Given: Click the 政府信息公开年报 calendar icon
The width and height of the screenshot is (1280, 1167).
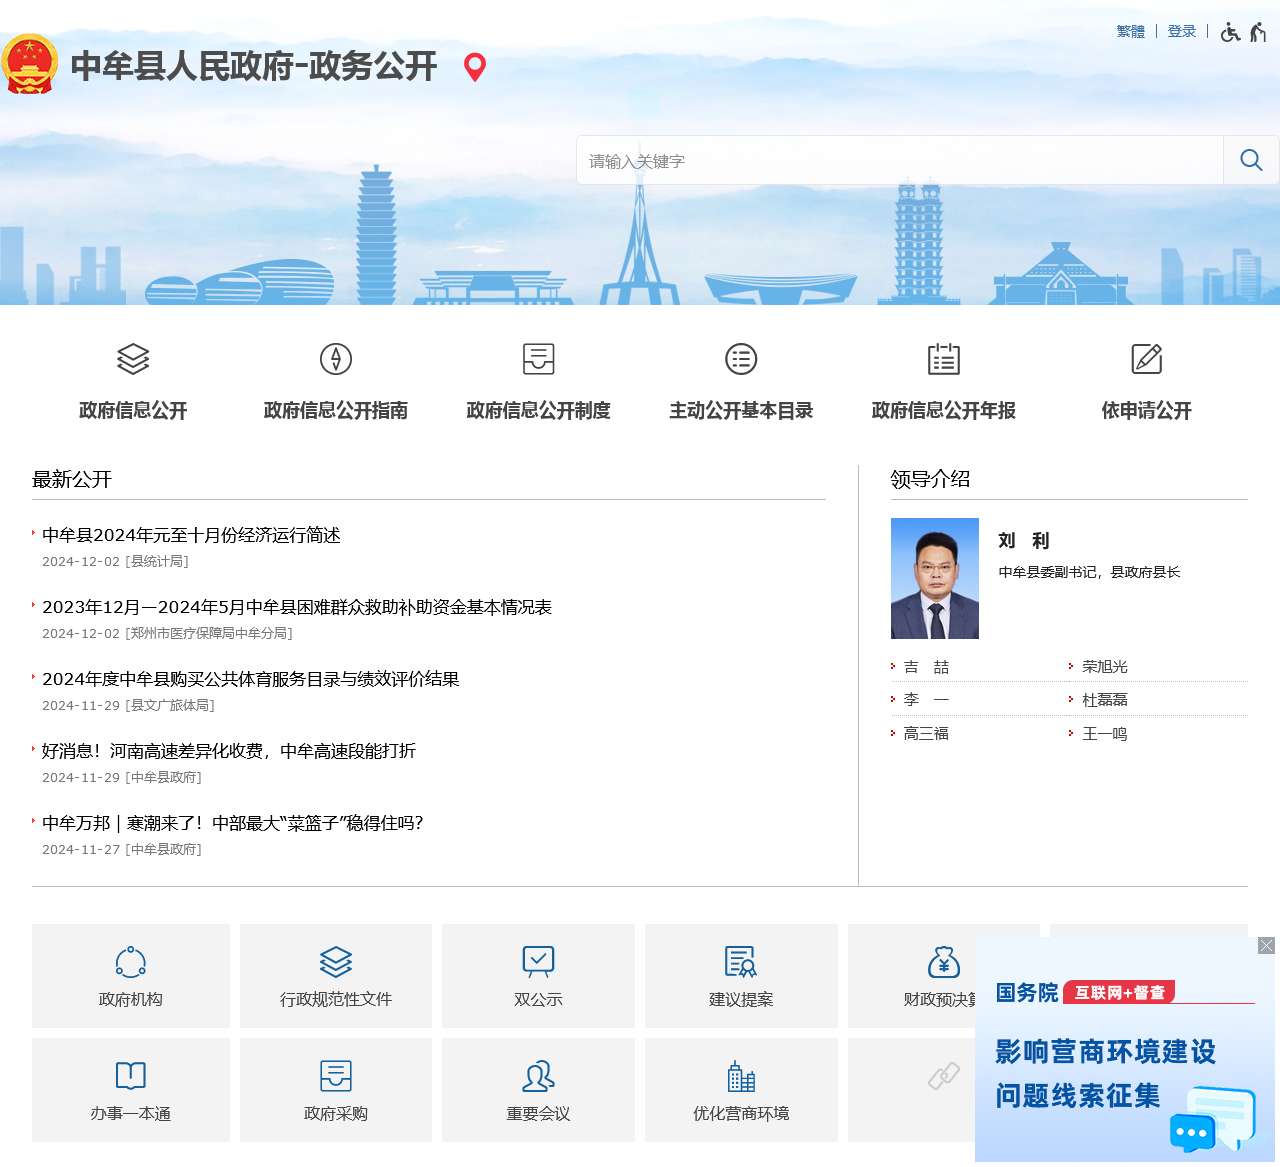Looking at the screenshot, I should click(944, 359).
